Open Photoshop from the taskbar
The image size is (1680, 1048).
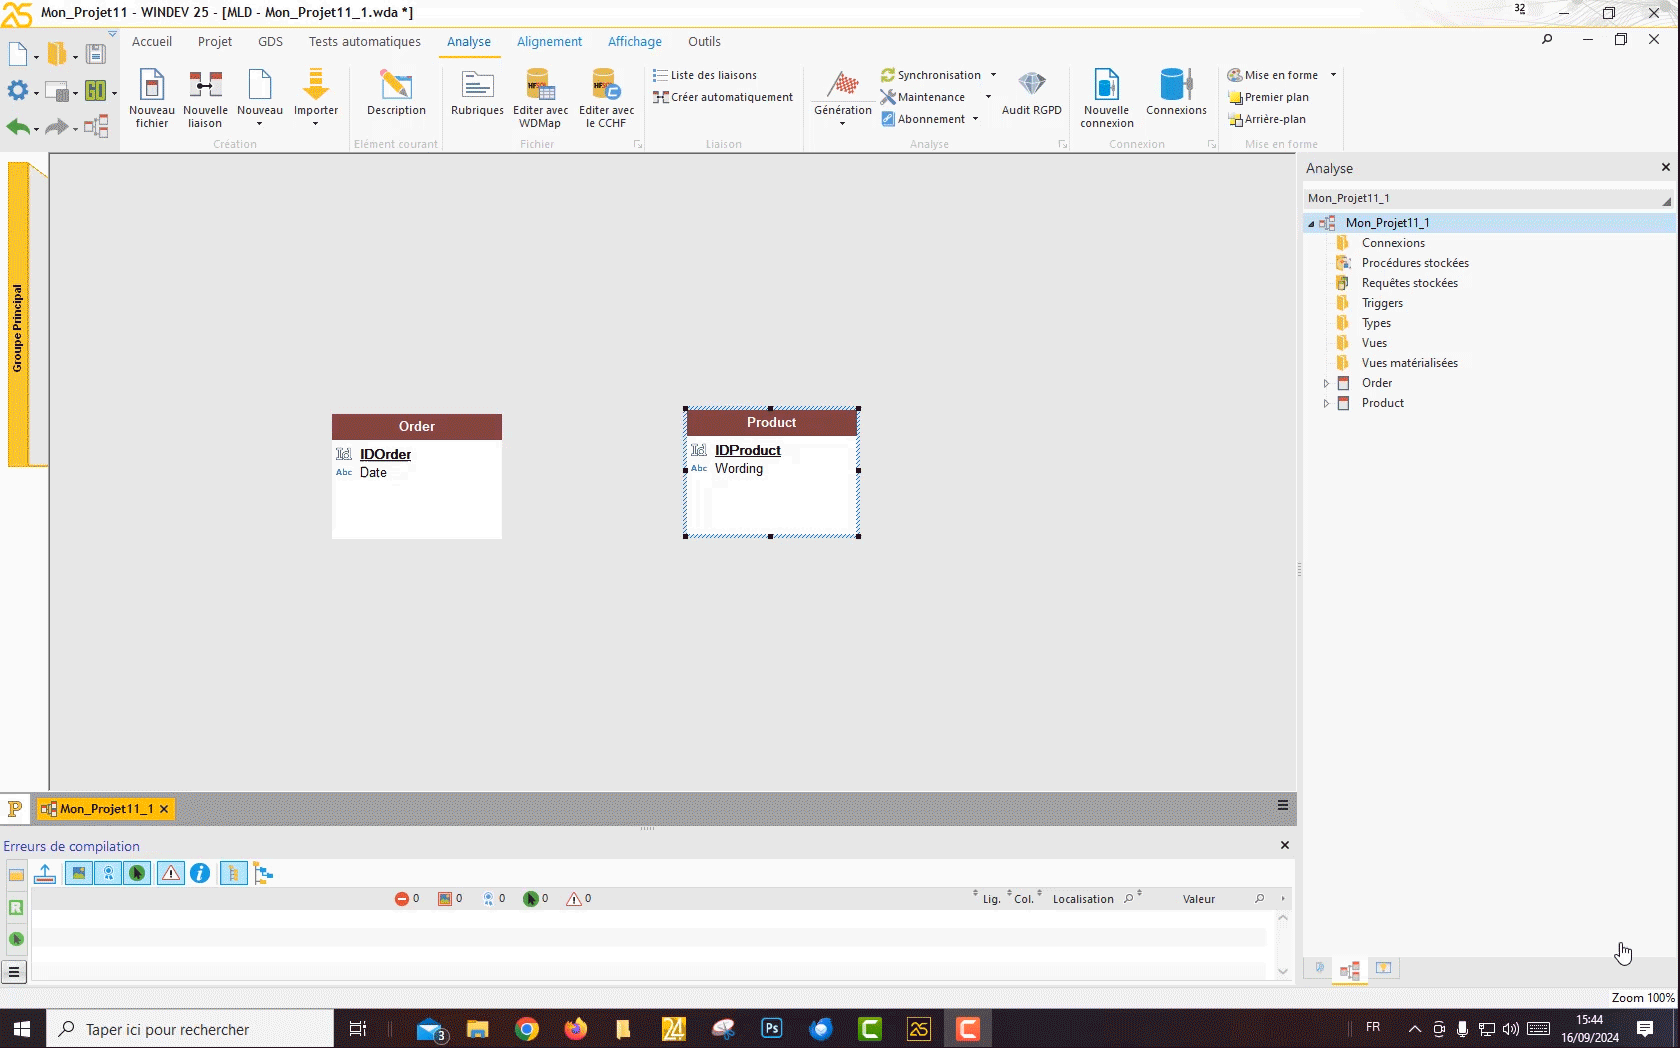click(x=772, y=1028)
